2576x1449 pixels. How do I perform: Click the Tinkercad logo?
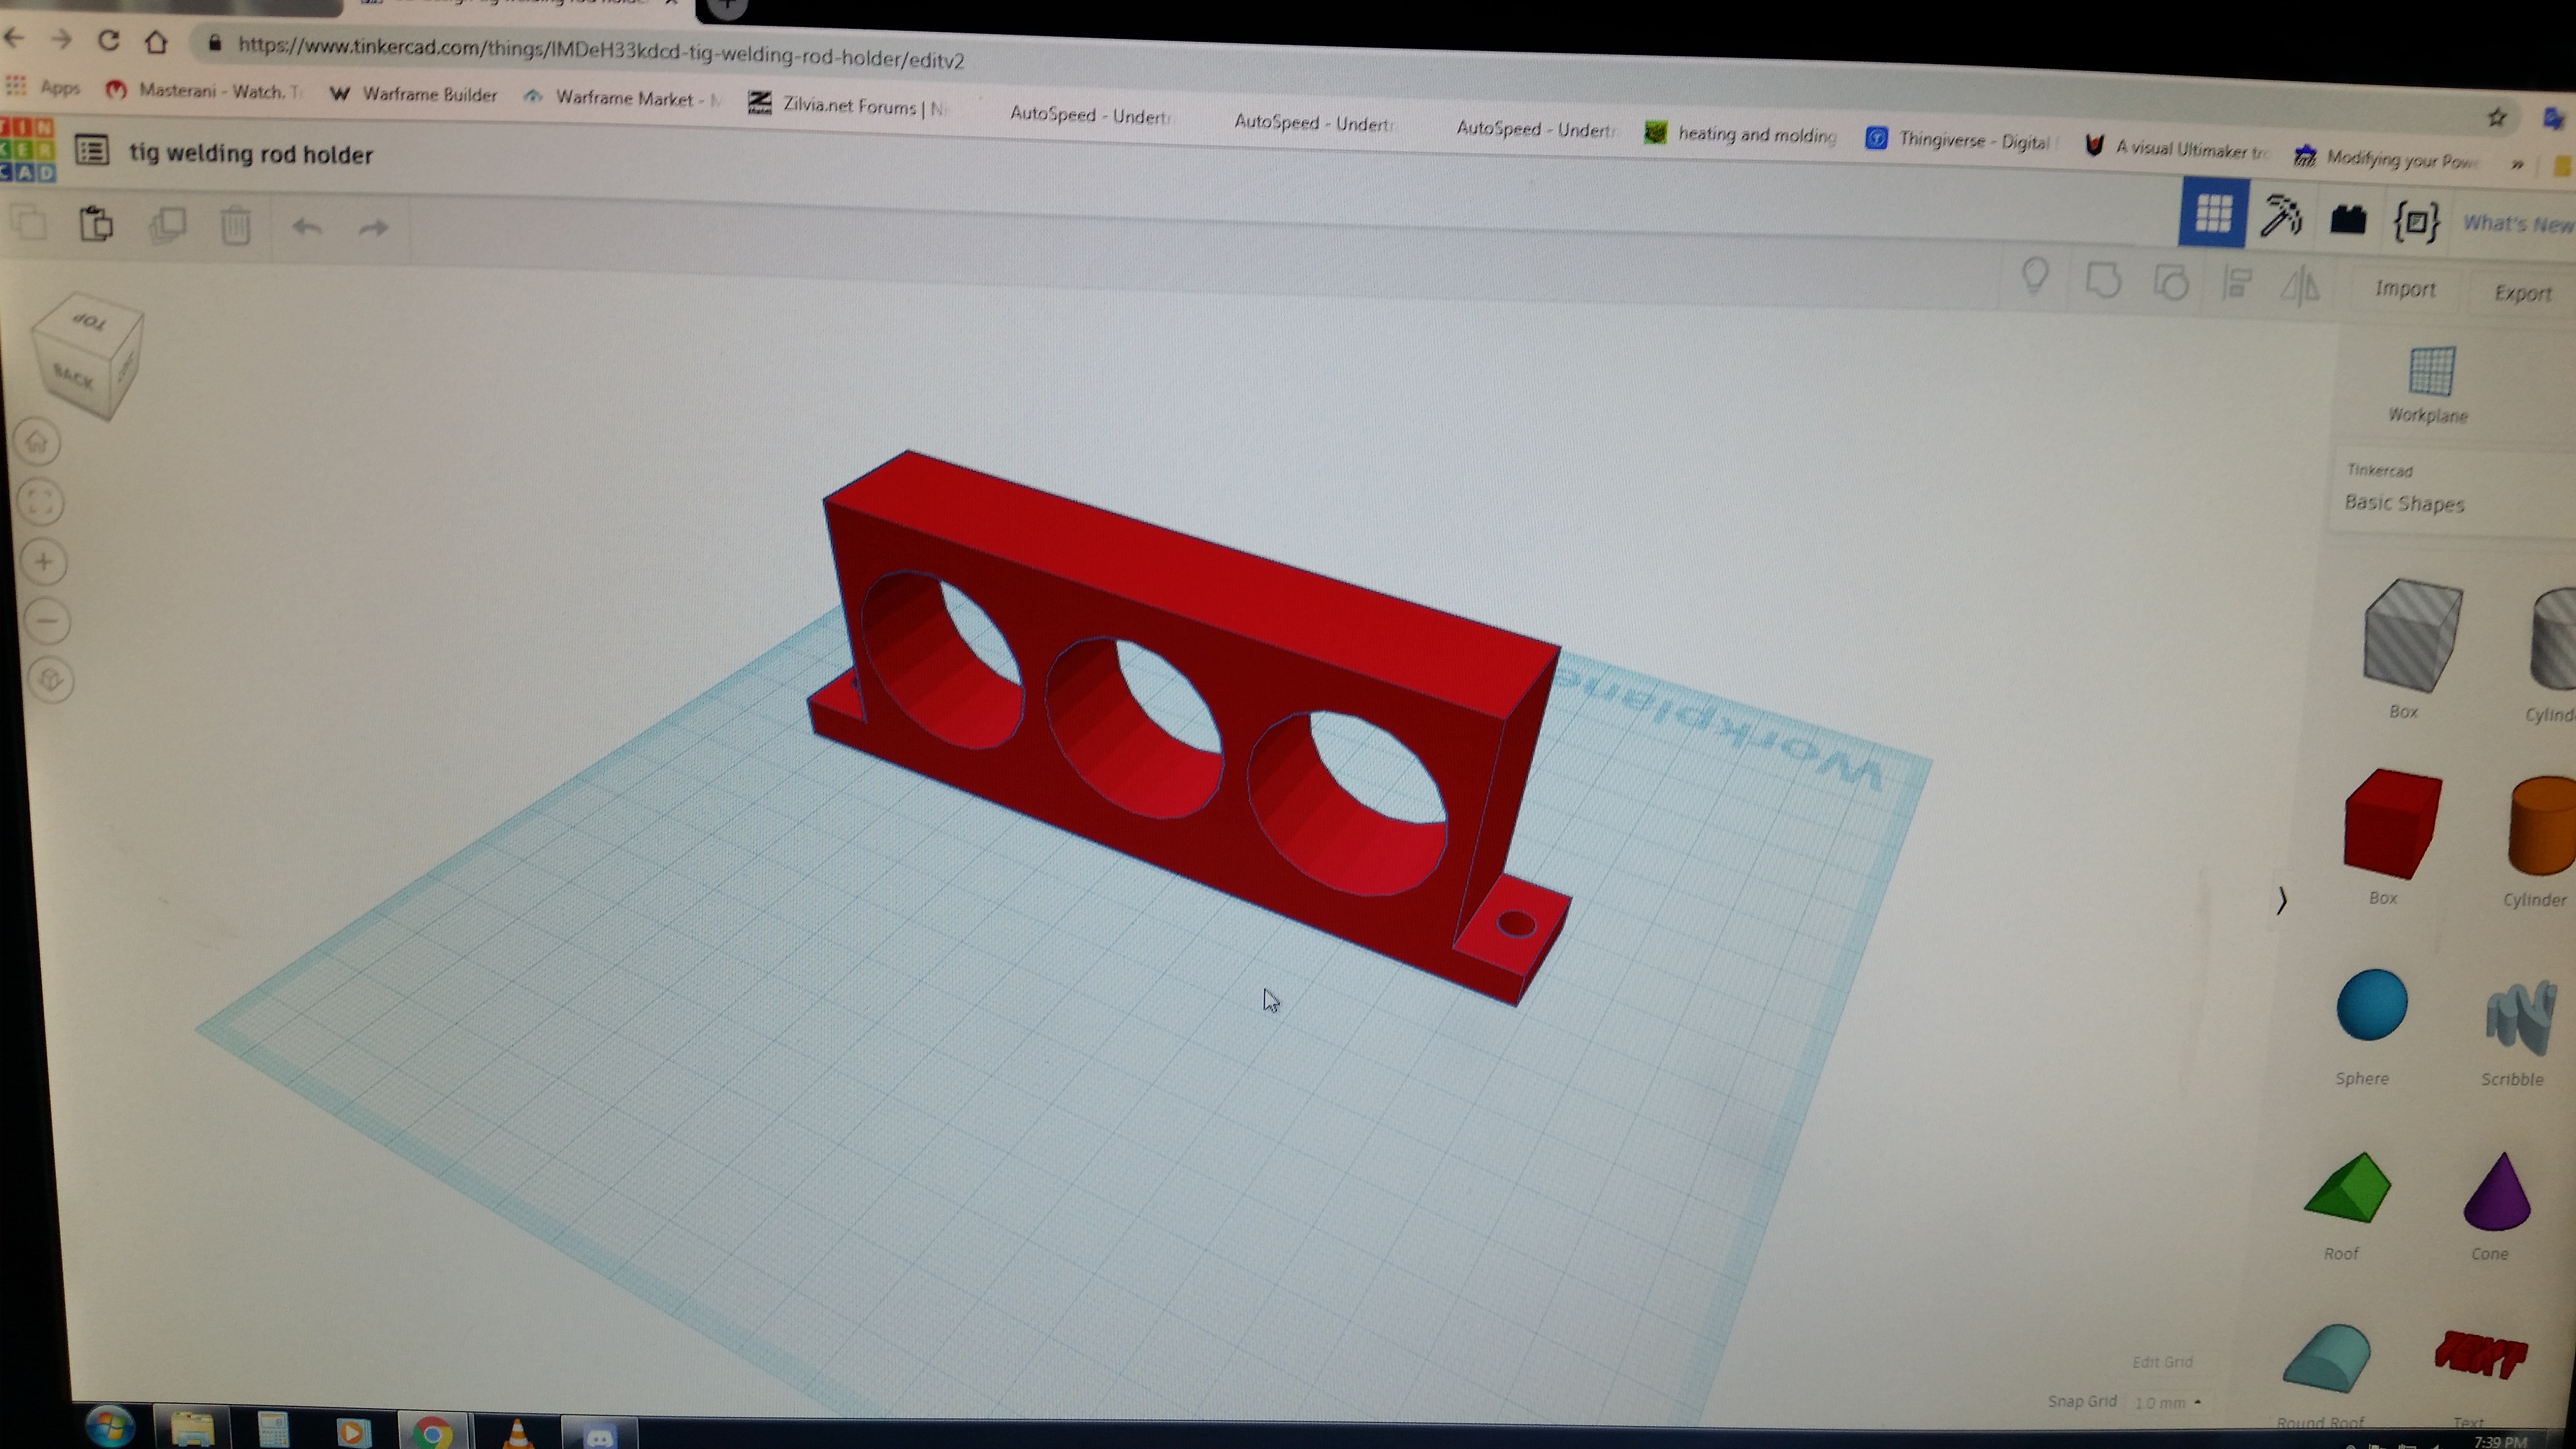pos(27,150)
